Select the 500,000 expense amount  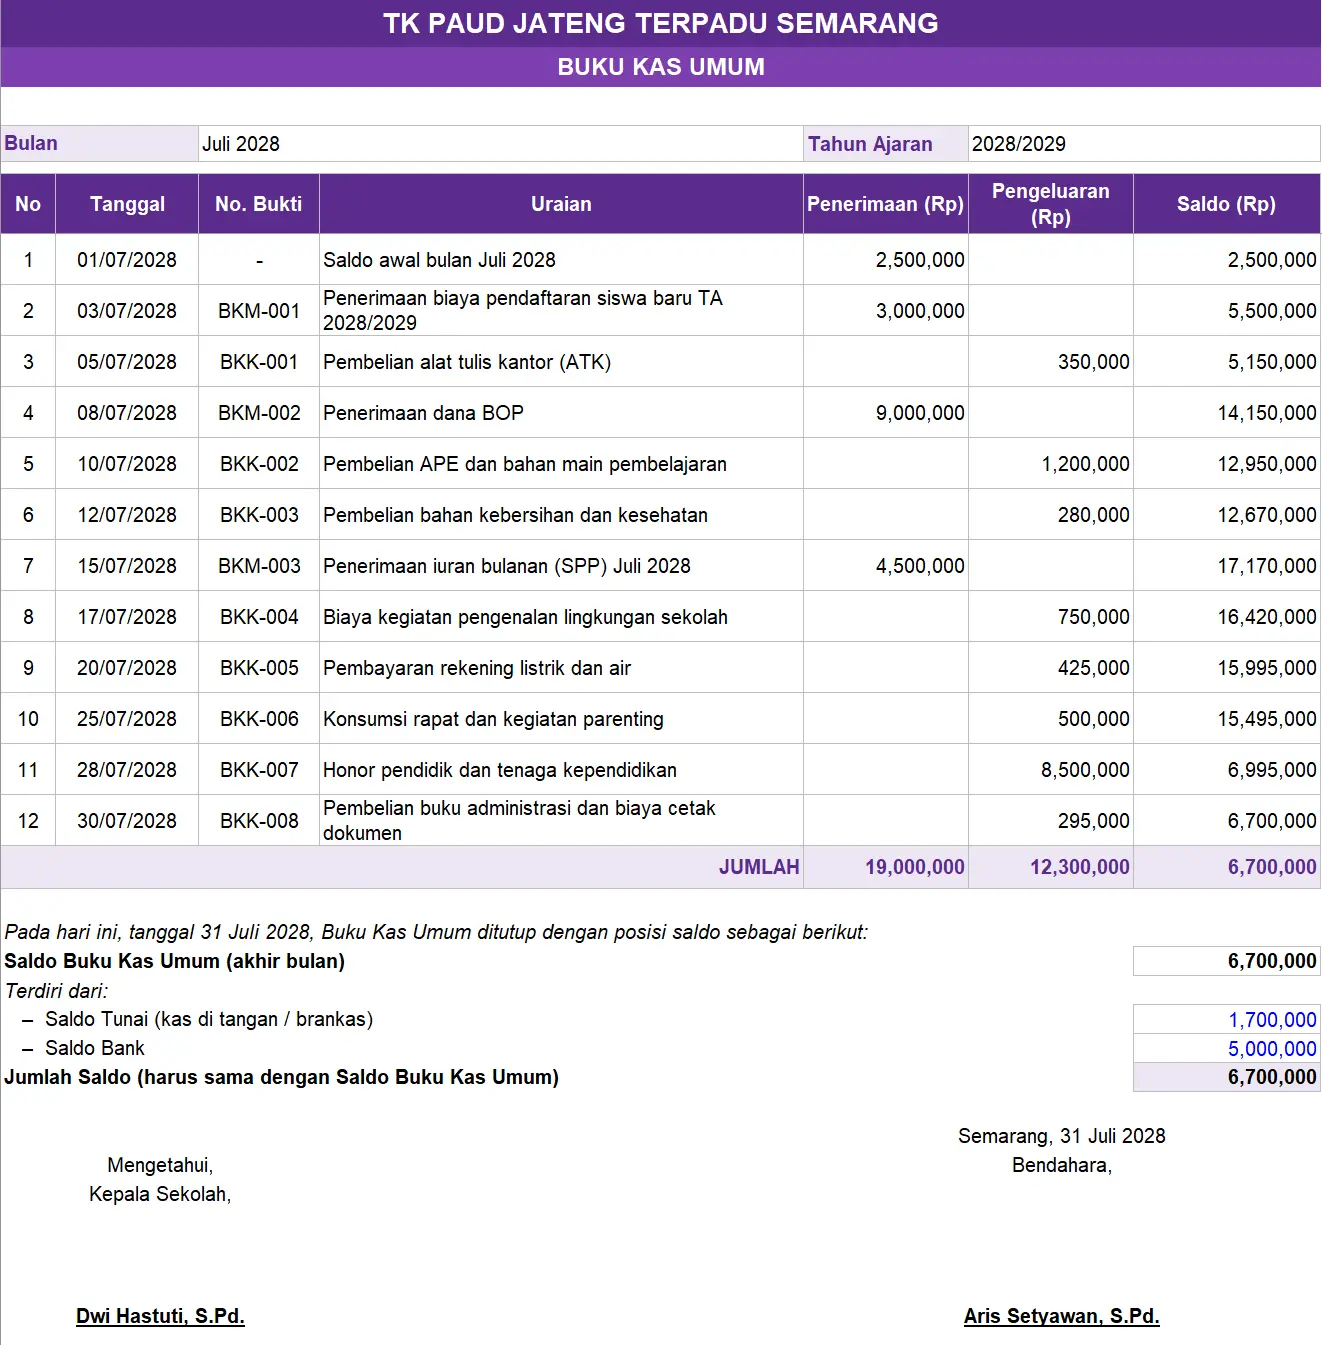click(1050, 719)
